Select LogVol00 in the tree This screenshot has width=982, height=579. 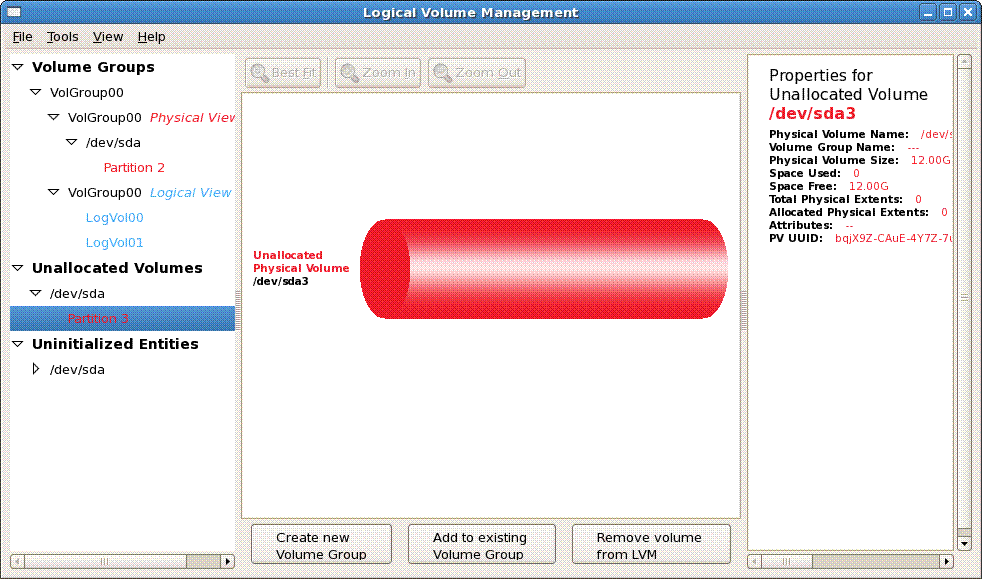[115, 217]
